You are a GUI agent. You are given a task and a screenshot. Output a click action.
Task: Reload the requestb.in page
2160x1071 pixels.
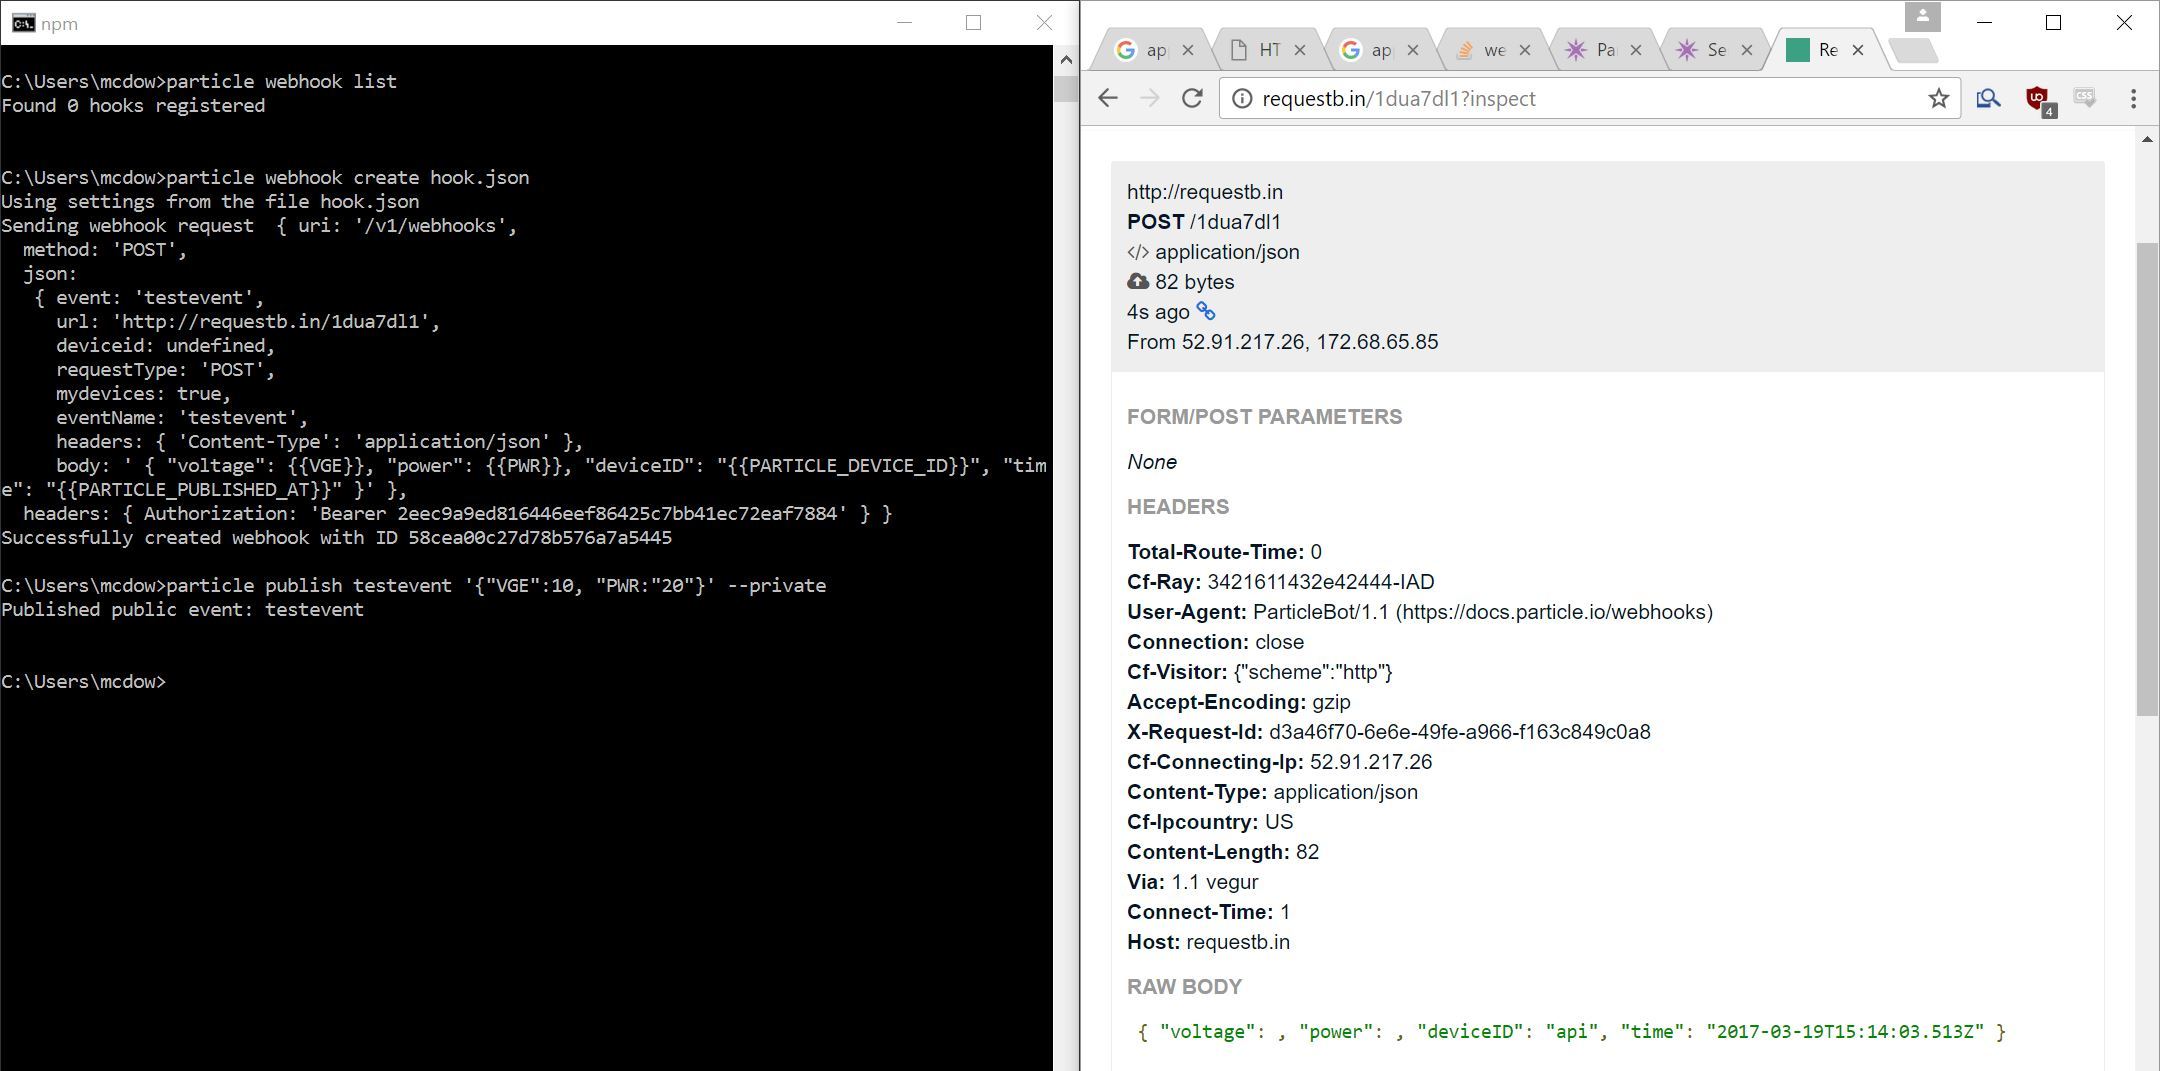1192,98
